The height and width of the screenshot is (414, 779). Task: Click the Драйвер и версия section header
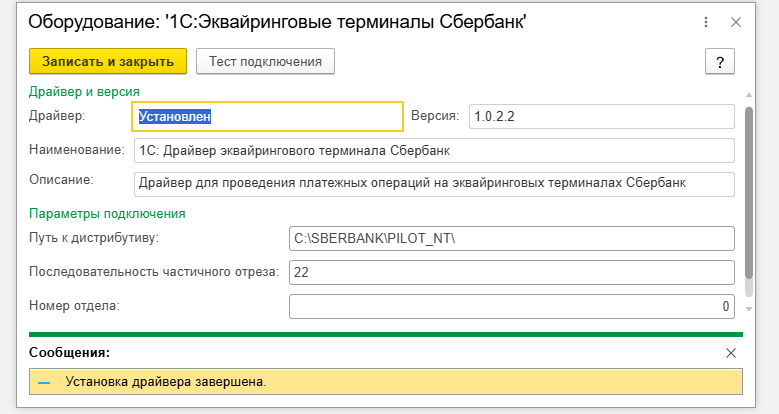[x=84, y=91]
